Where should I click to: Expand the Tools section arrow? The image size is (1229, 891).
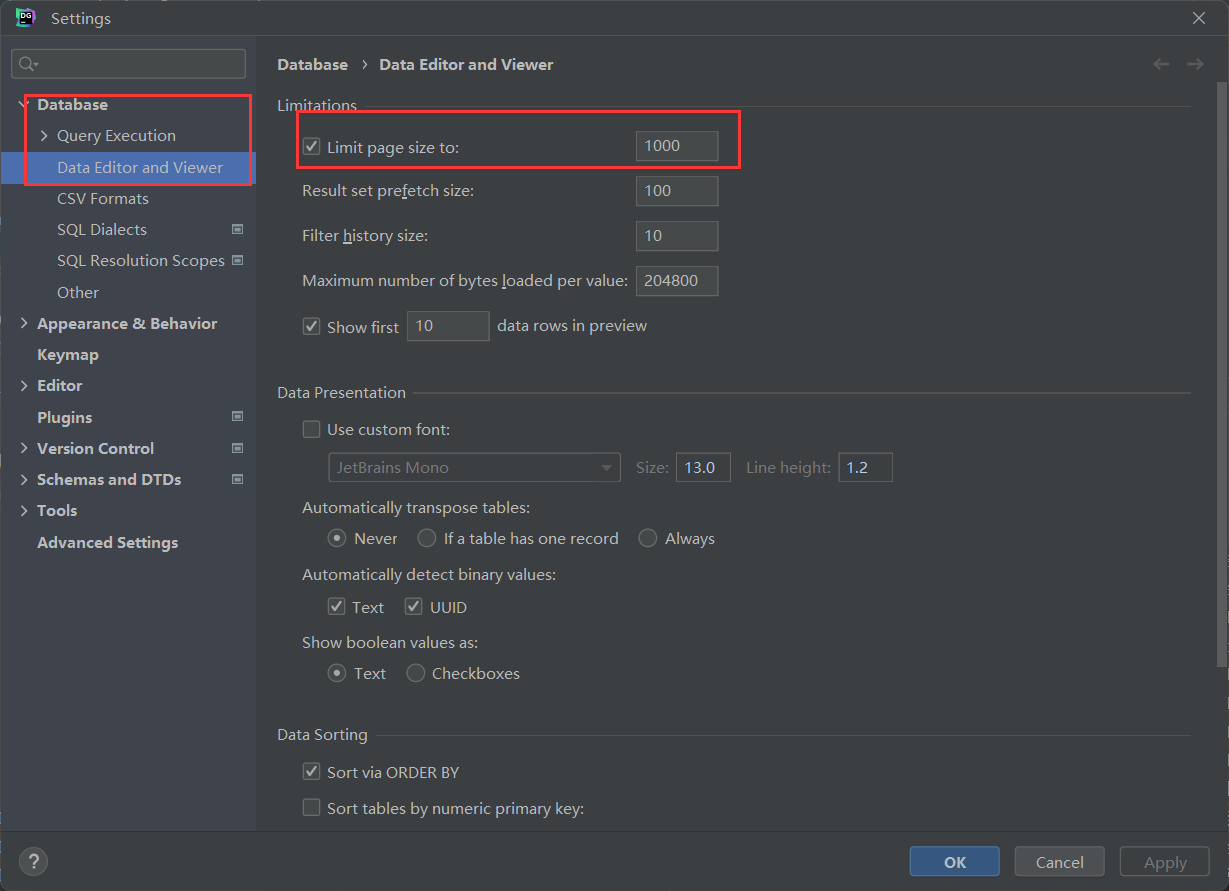(x=24, y=510)
